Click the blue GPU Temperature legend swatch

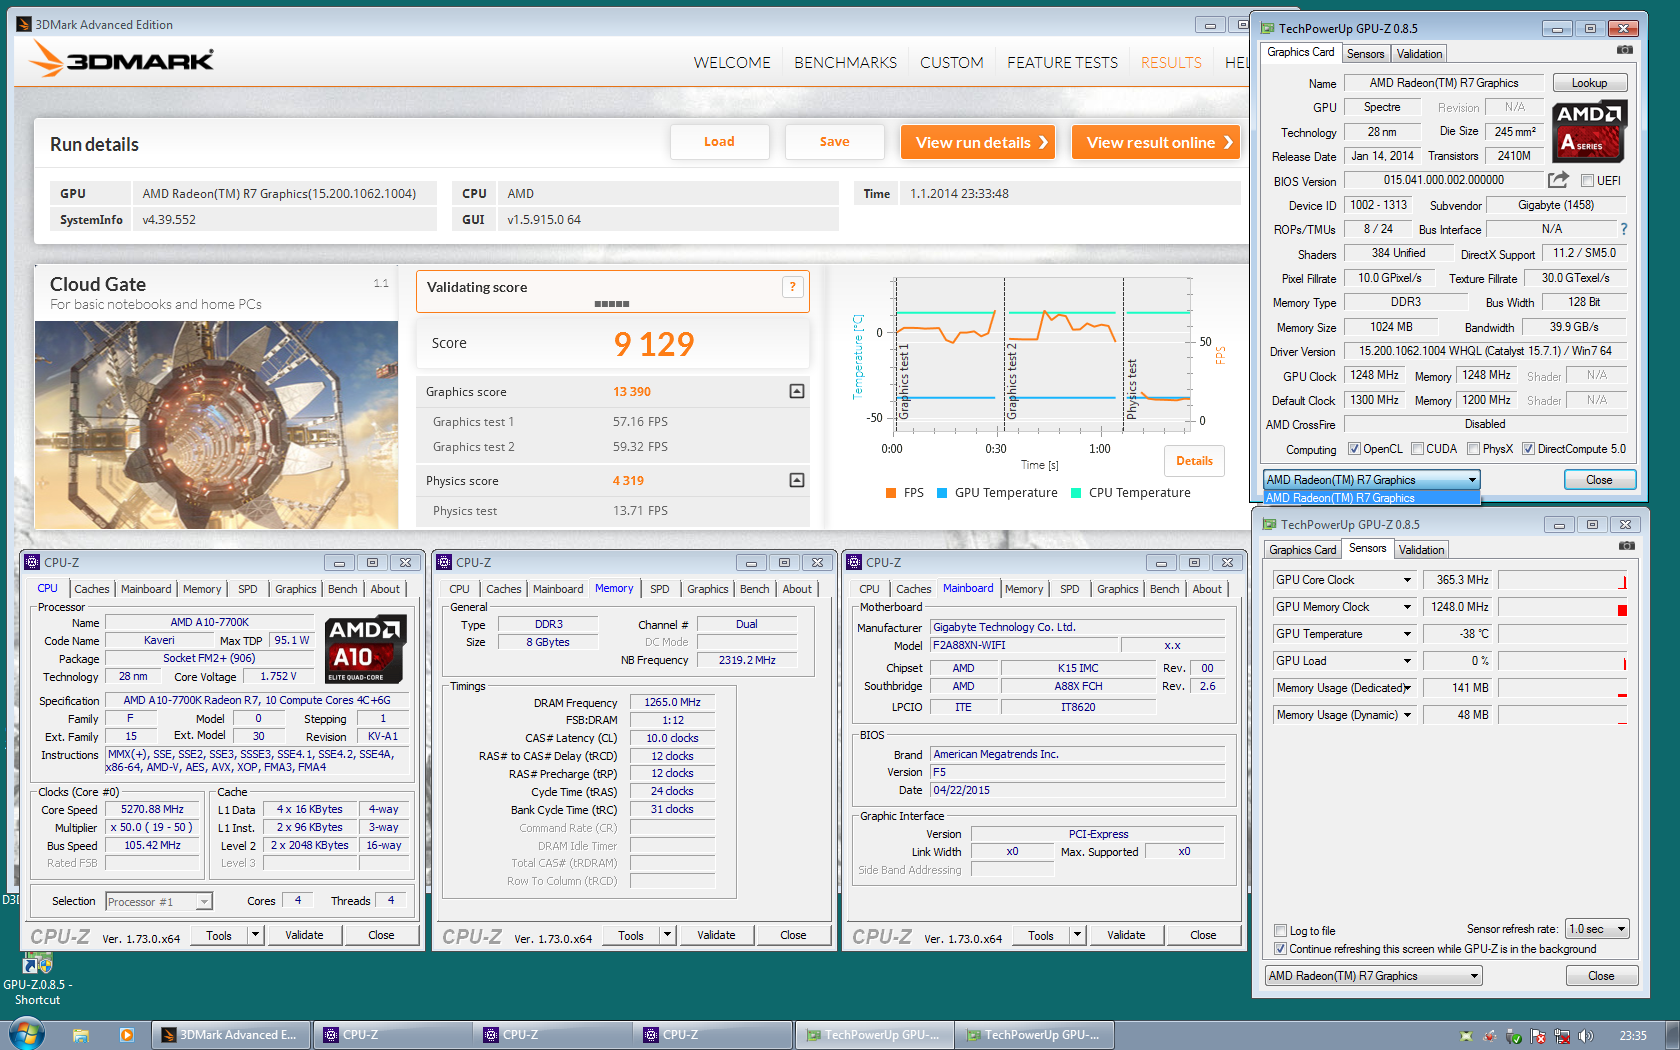[x=942, y=493]
